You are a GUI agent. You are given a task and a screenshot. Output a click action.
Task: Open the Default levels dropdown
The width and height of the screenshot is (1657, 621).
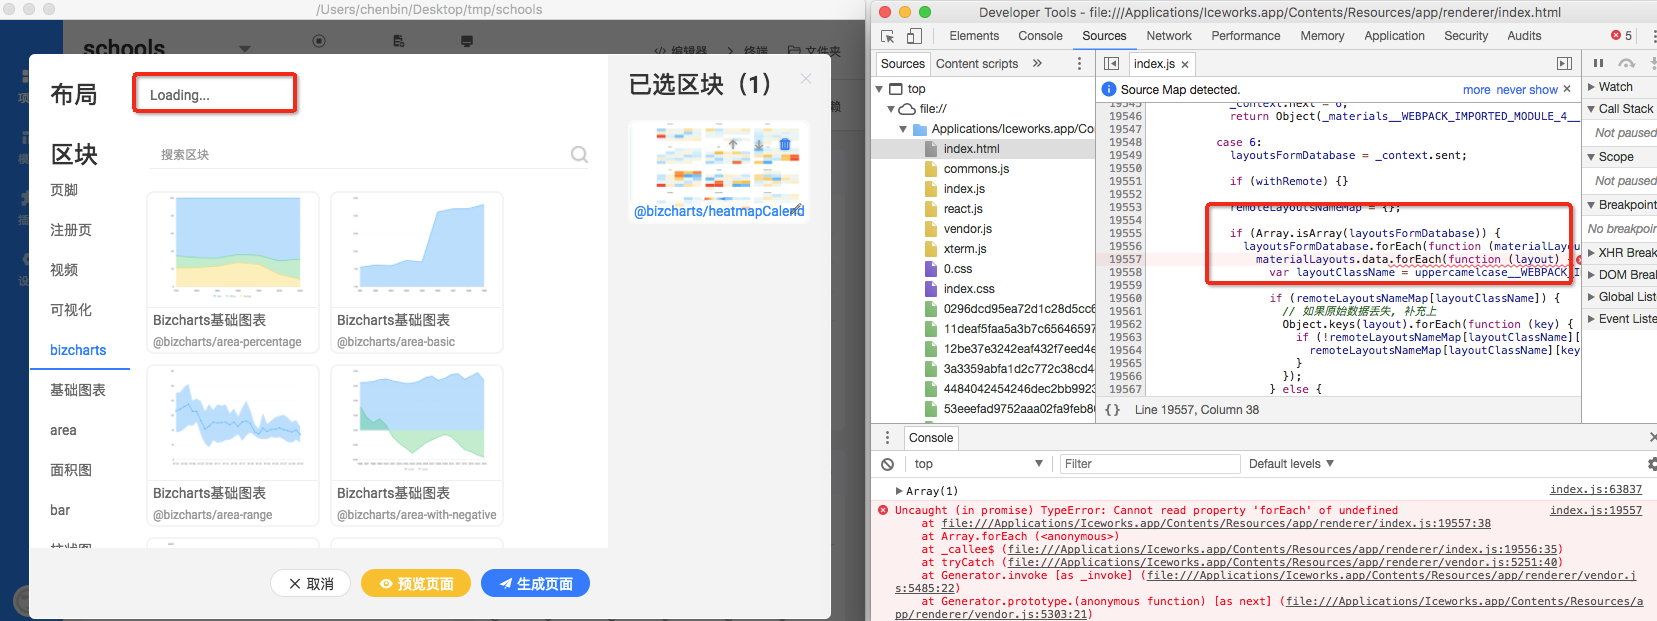[1291, 464]
